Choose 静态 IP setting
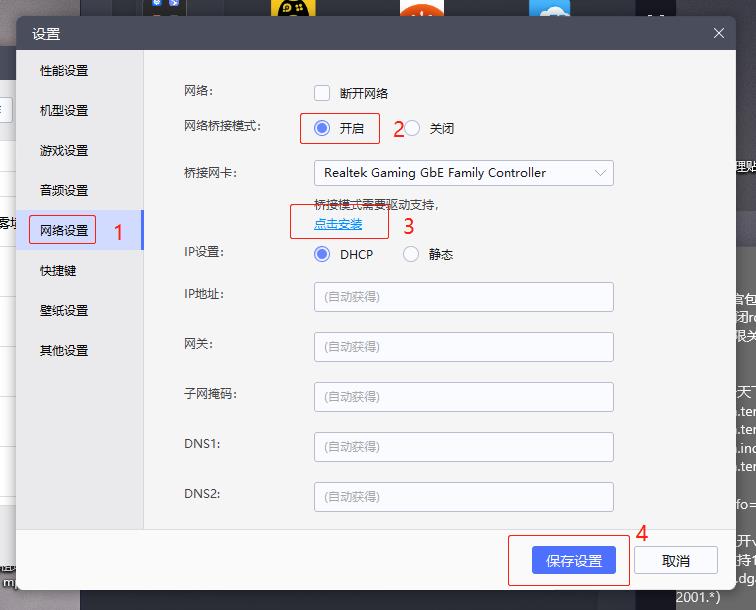The image size is (756, 610). pos(411,254)
